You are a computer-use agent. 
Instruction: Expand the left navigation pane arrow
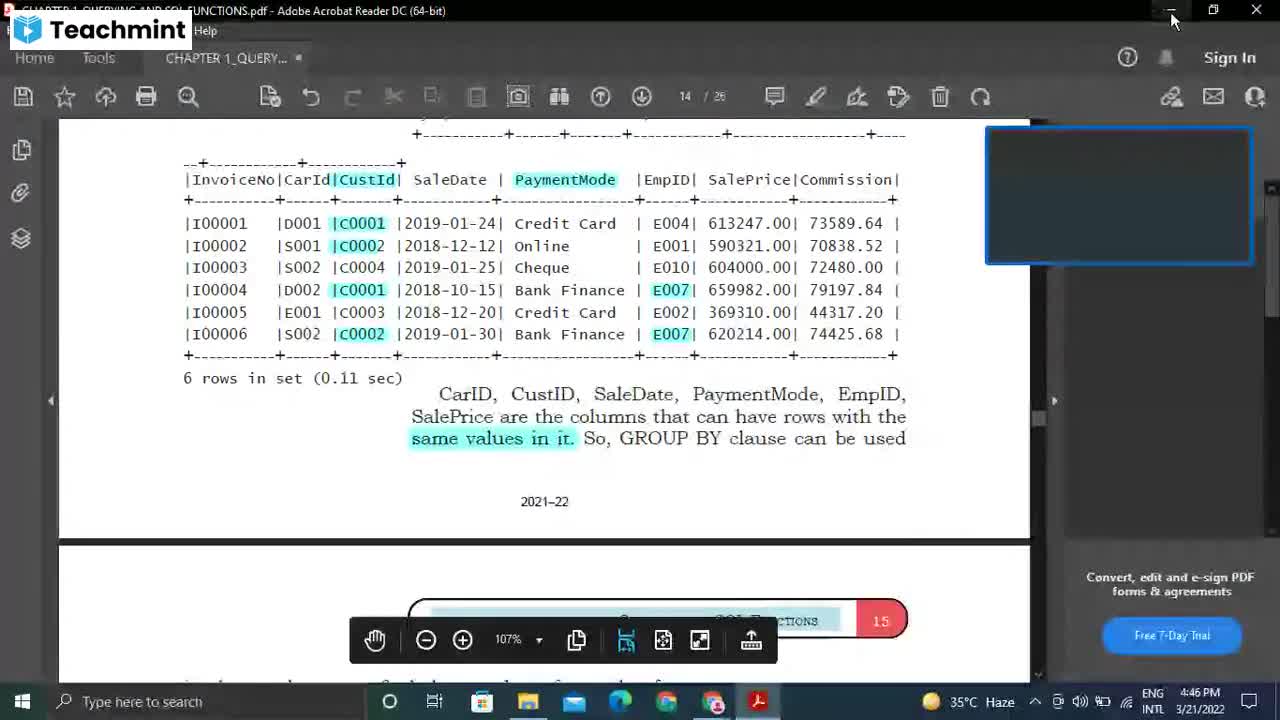point(51,400)
